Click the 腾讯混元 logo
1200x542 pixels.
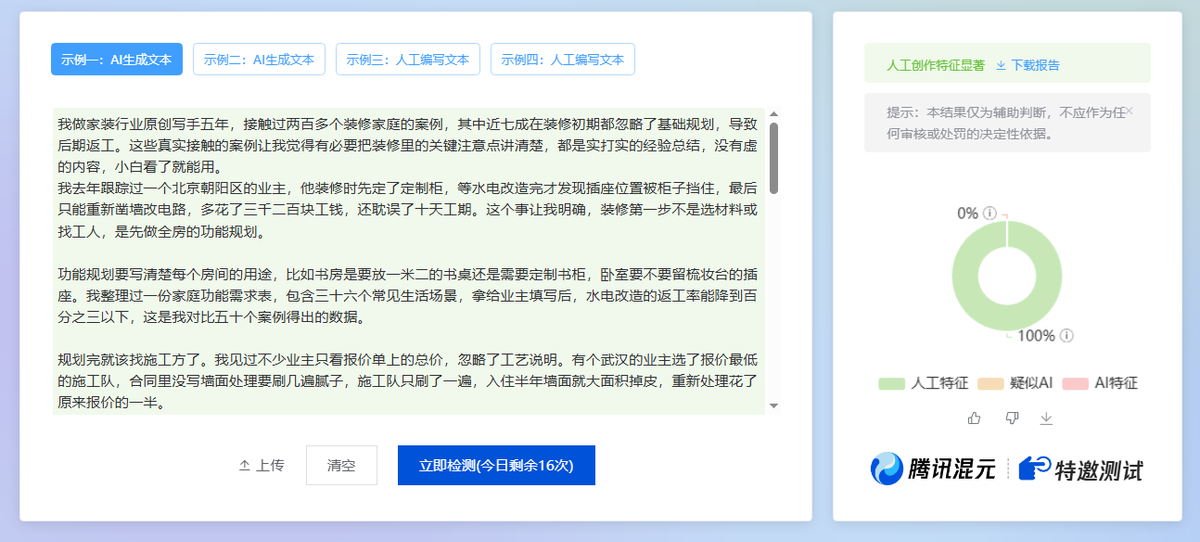933,468
